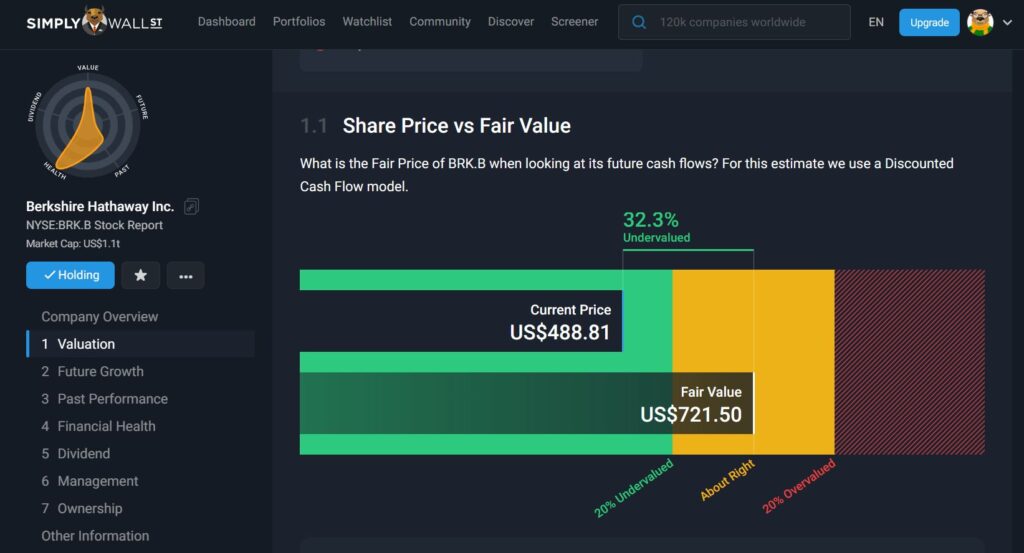Go to Portfolios in top navigation

click(x=299, y=21)
